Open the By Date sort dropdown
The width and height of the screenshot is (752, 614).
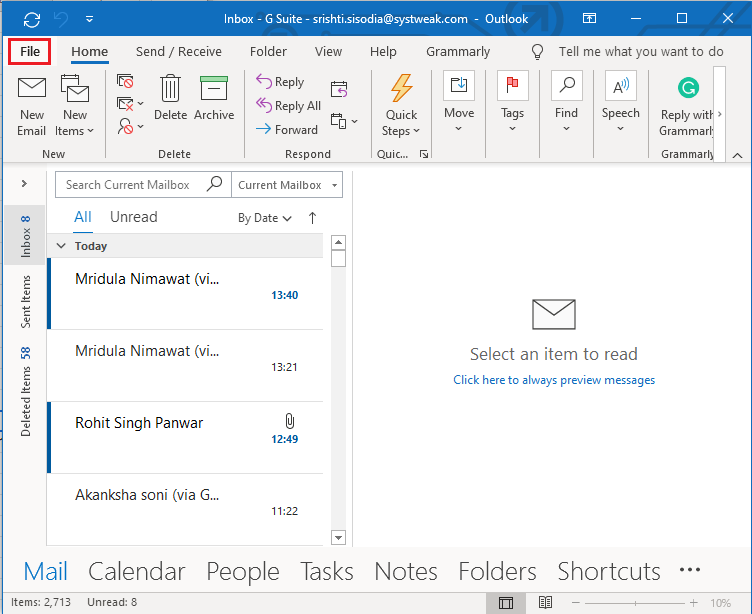pyautogui.click(x=265, y=218)
